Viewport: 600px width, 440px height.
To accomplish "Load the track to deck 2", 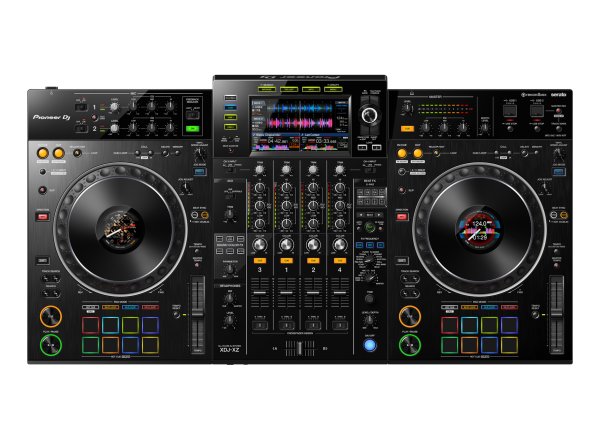I will (x=377, y=147).
